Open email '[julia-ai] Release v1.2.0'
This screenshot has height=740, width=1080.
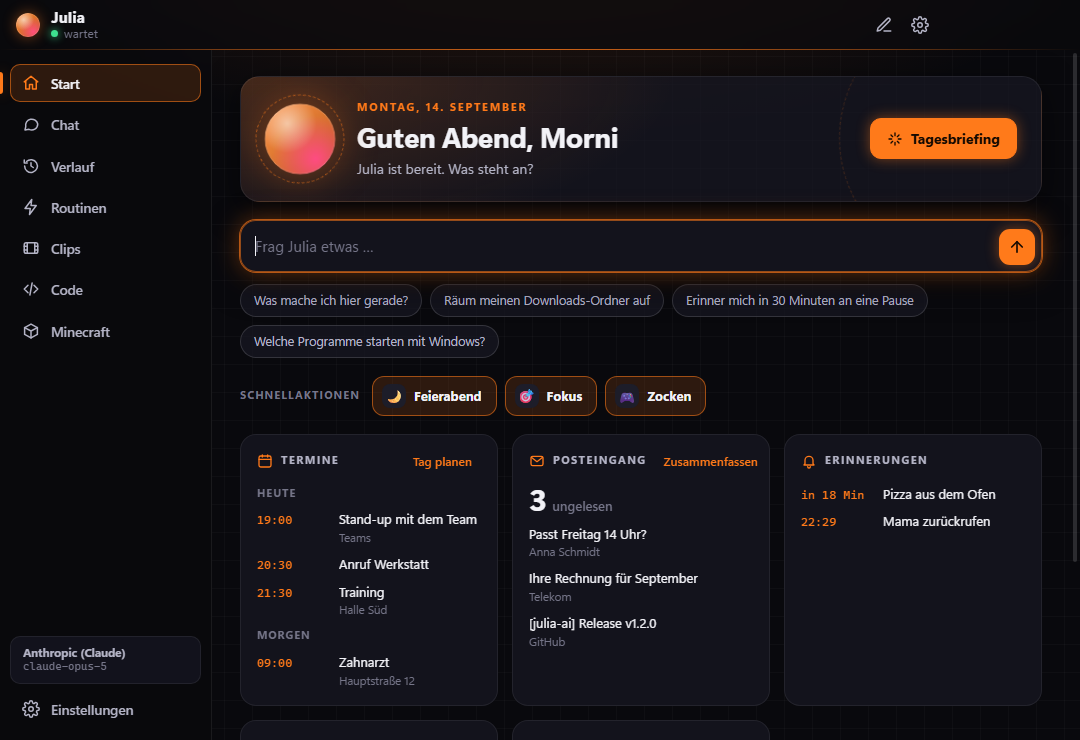(641, 632)
